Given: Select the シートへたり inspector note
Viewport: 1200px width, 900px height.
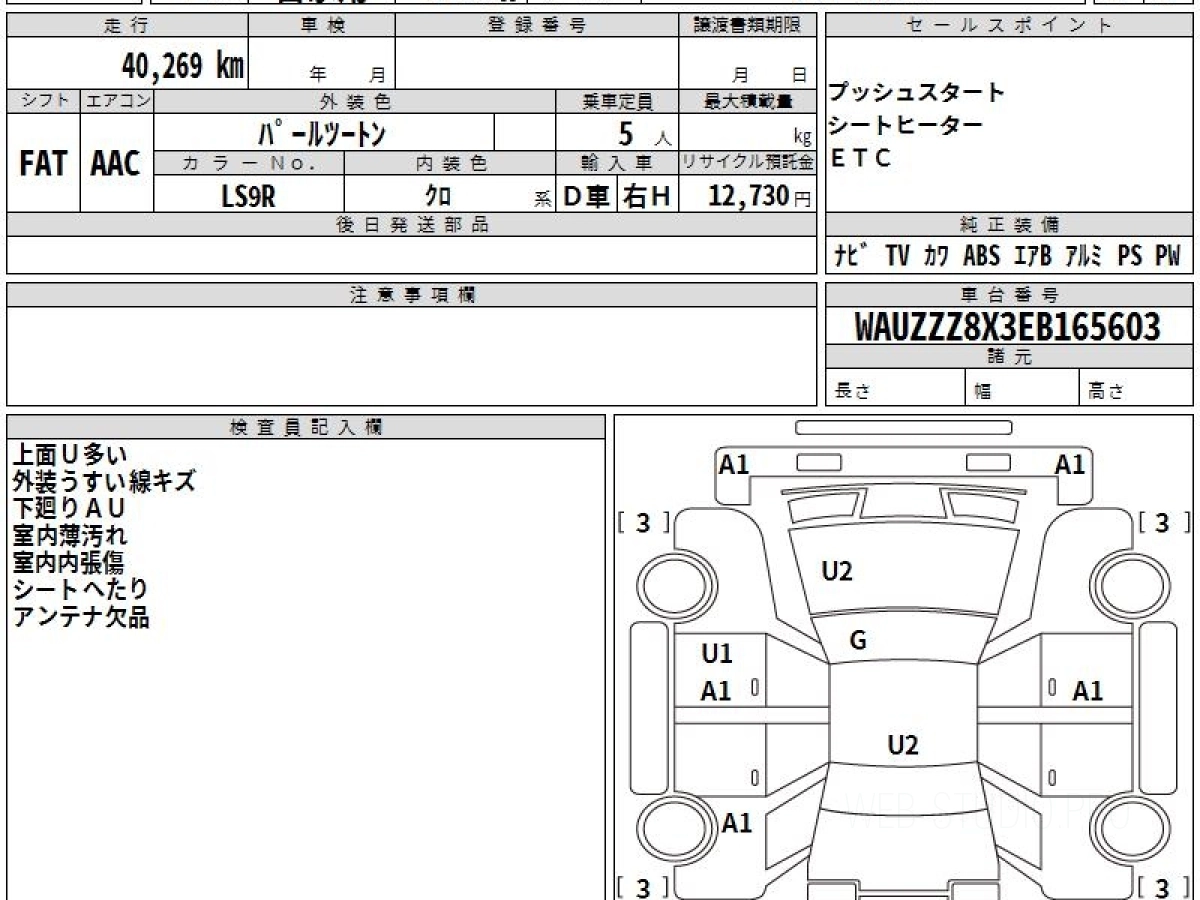Looking at the screenshot, I should pos(81,590).
